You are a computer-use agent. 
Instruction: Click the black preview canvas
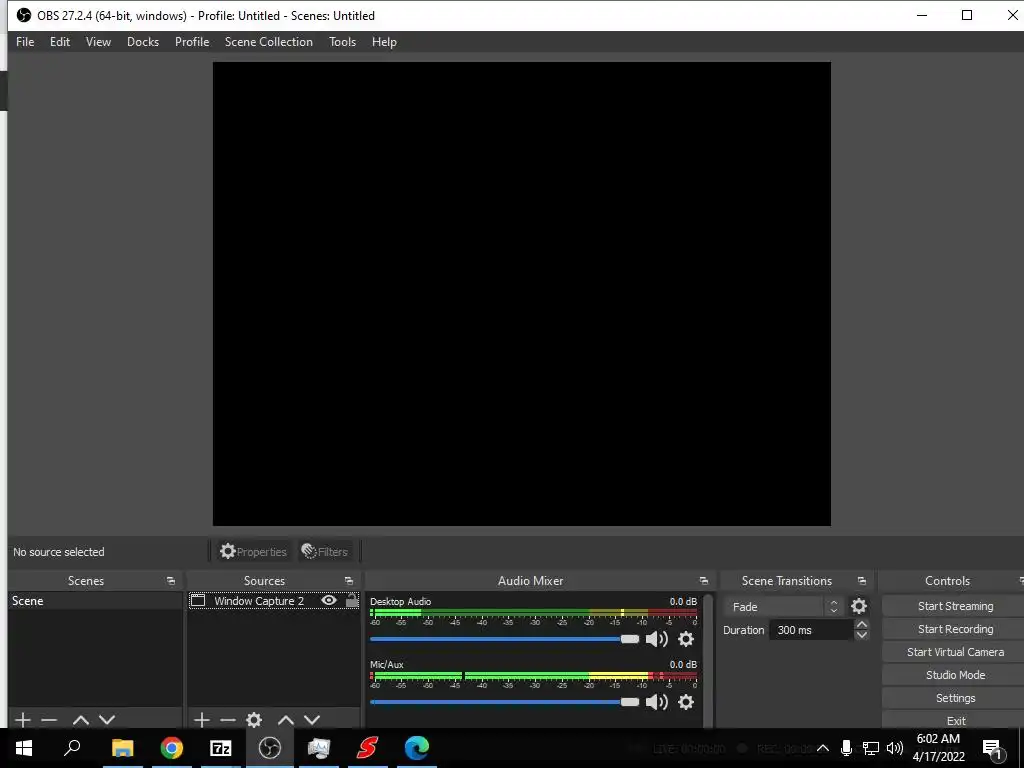click(522, 294)
